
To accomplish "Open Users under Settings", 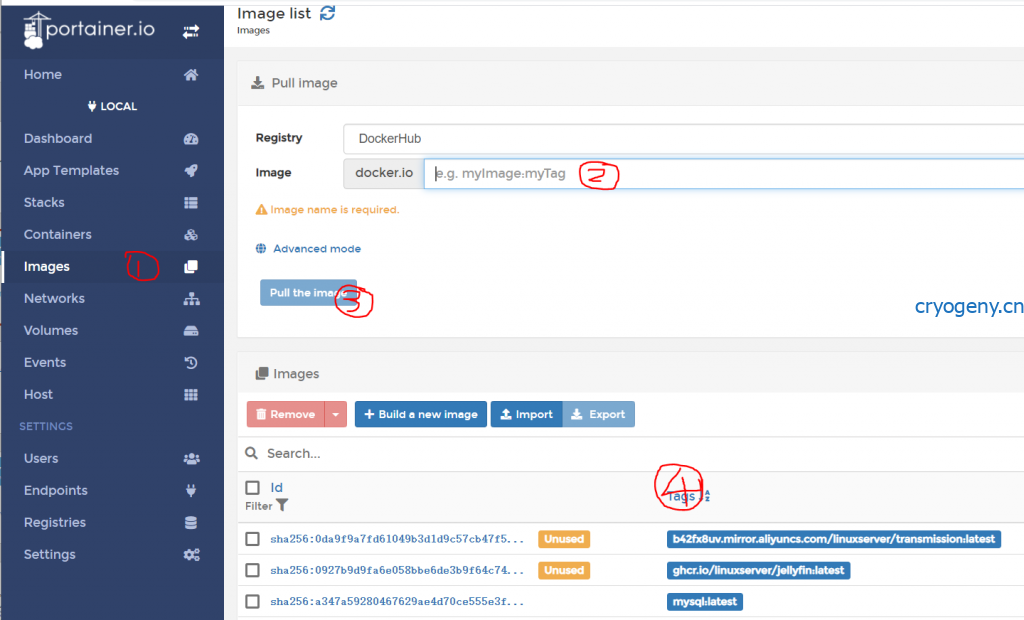I will click(41, 459).
